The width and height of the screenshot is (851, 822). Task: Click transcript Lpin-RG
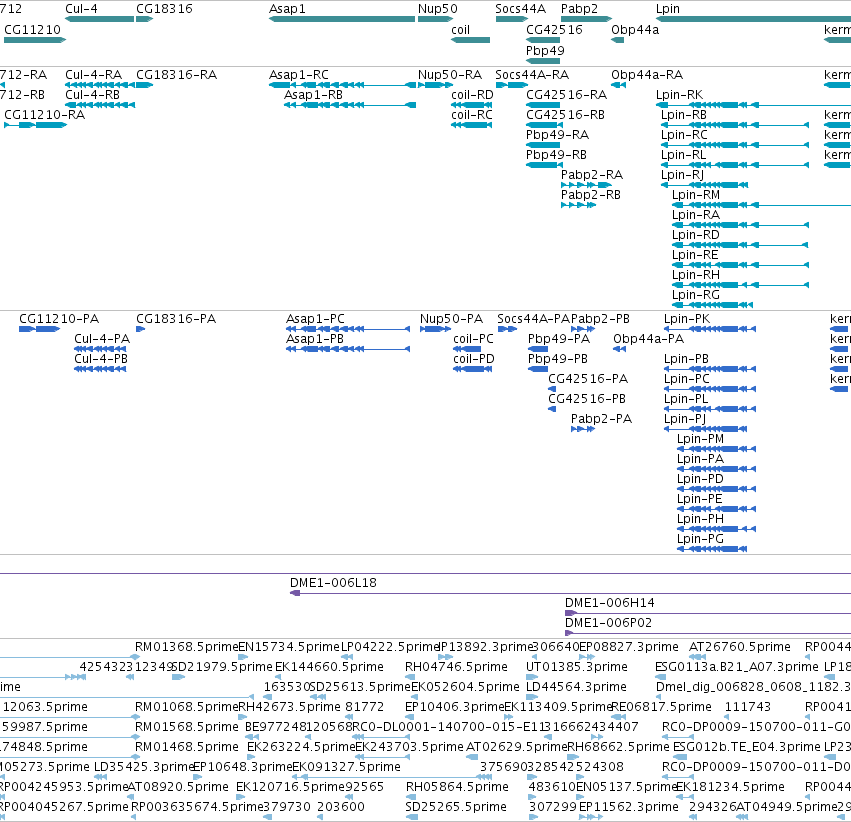click(713, 305)
